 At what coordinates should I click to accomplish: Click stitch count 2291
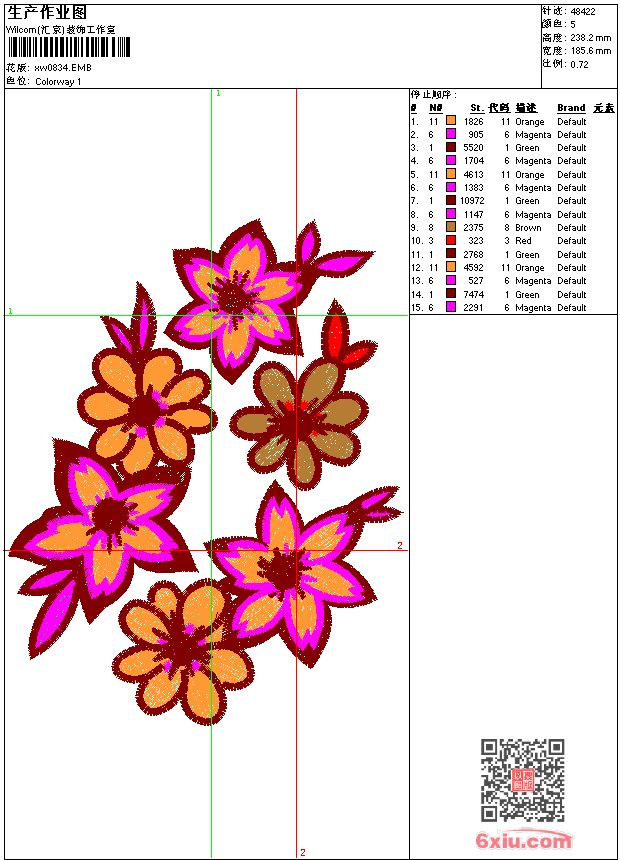(474, 308)
